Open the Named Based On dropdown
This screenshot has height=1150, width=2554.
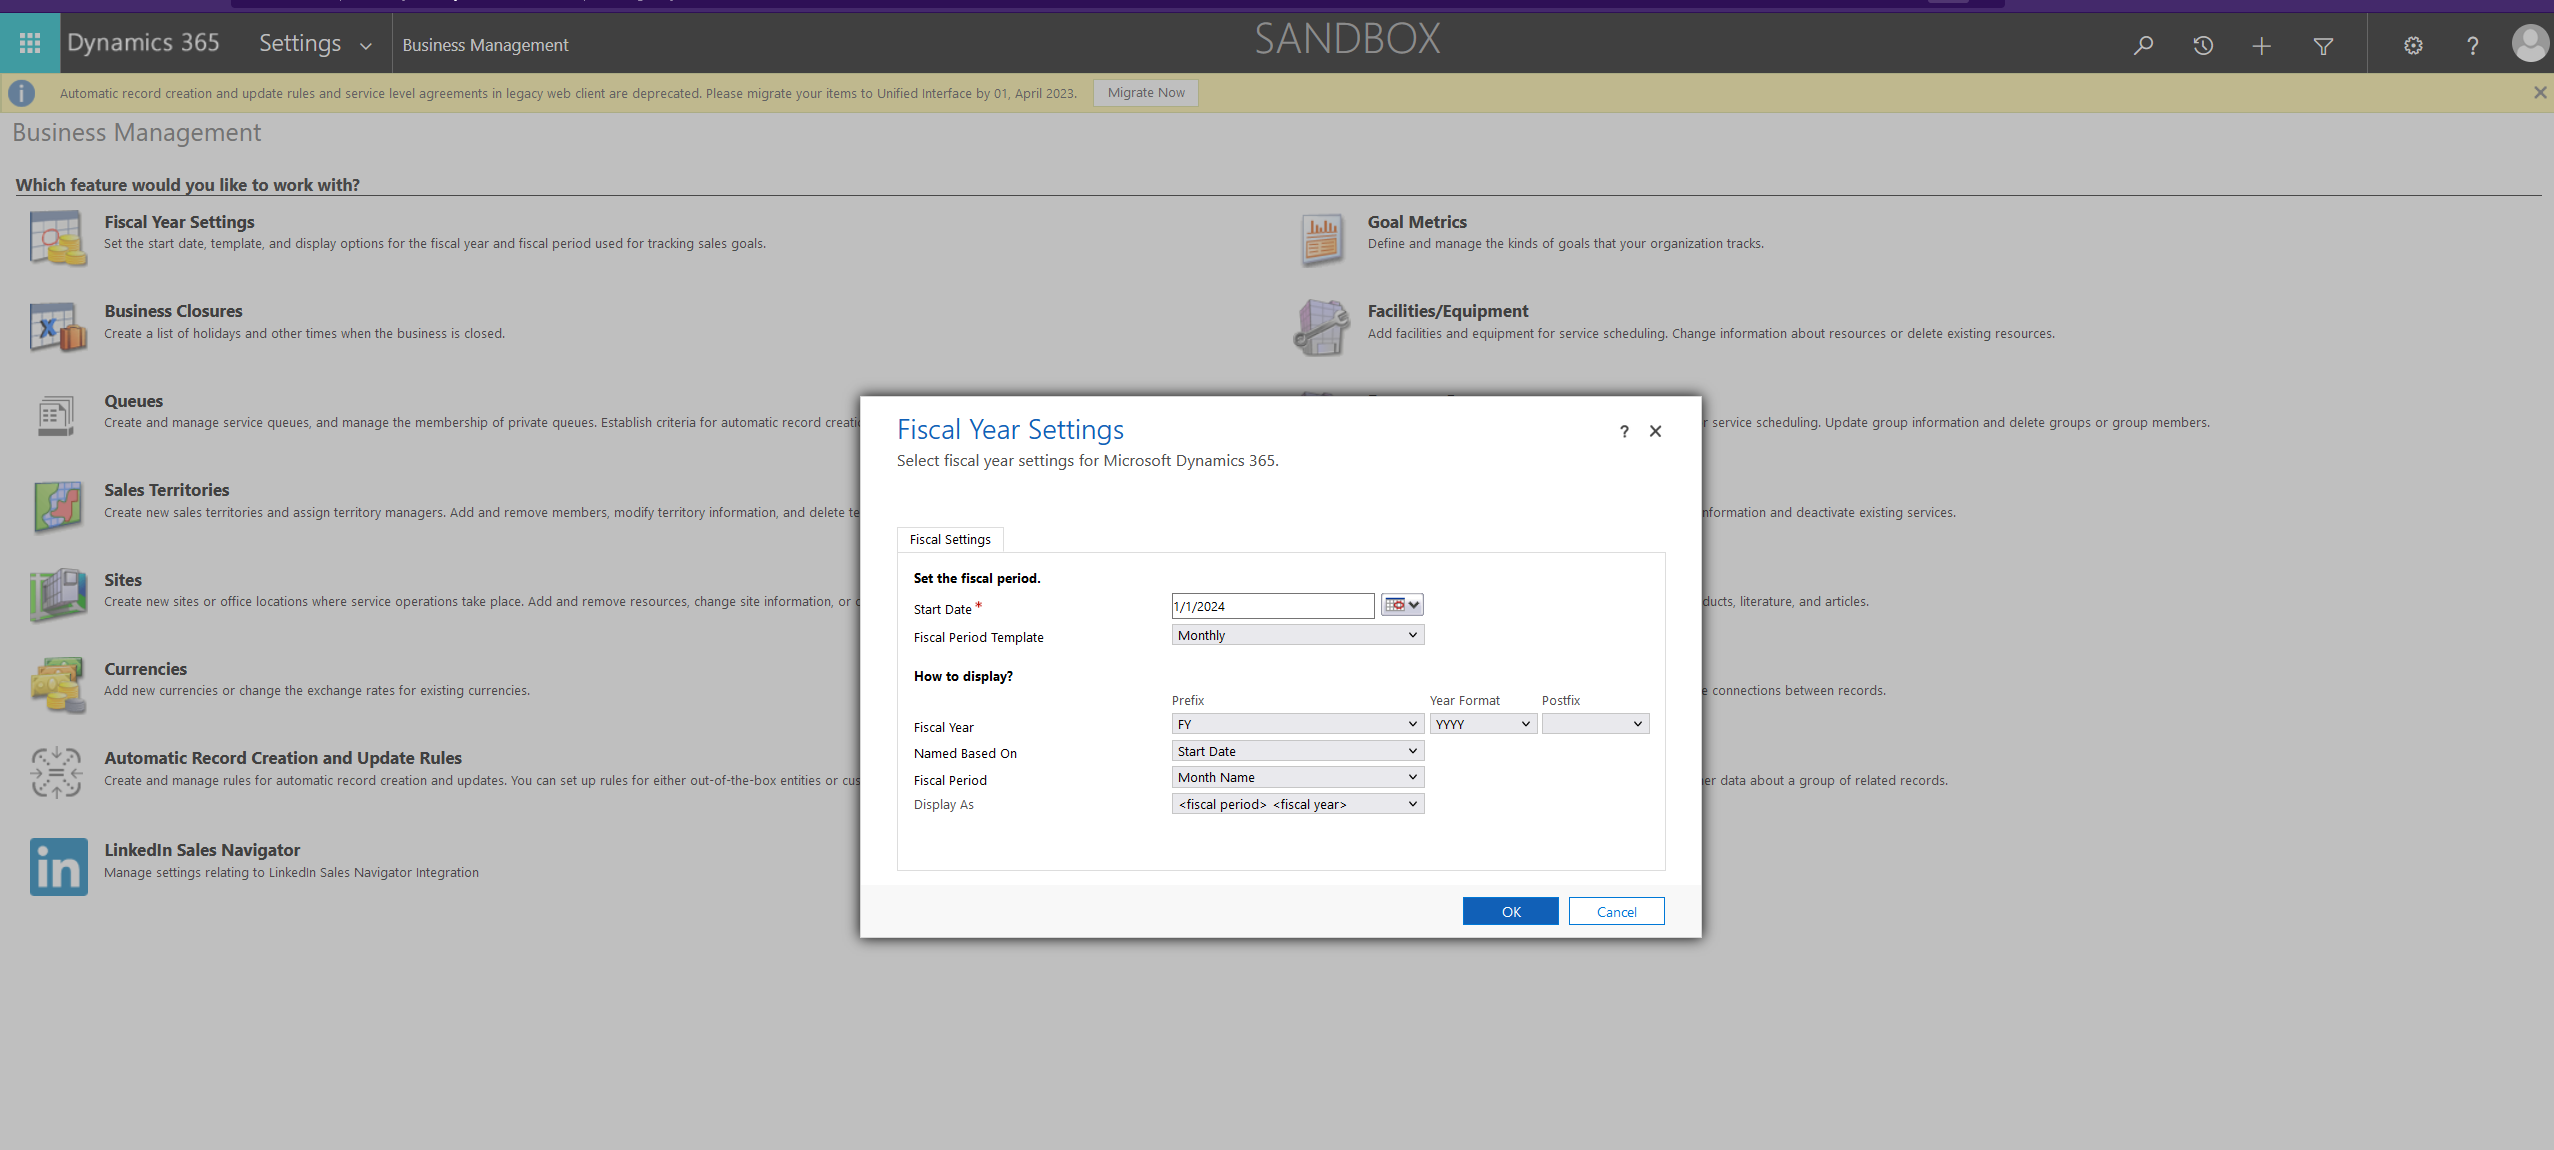tap(1298, 751)
